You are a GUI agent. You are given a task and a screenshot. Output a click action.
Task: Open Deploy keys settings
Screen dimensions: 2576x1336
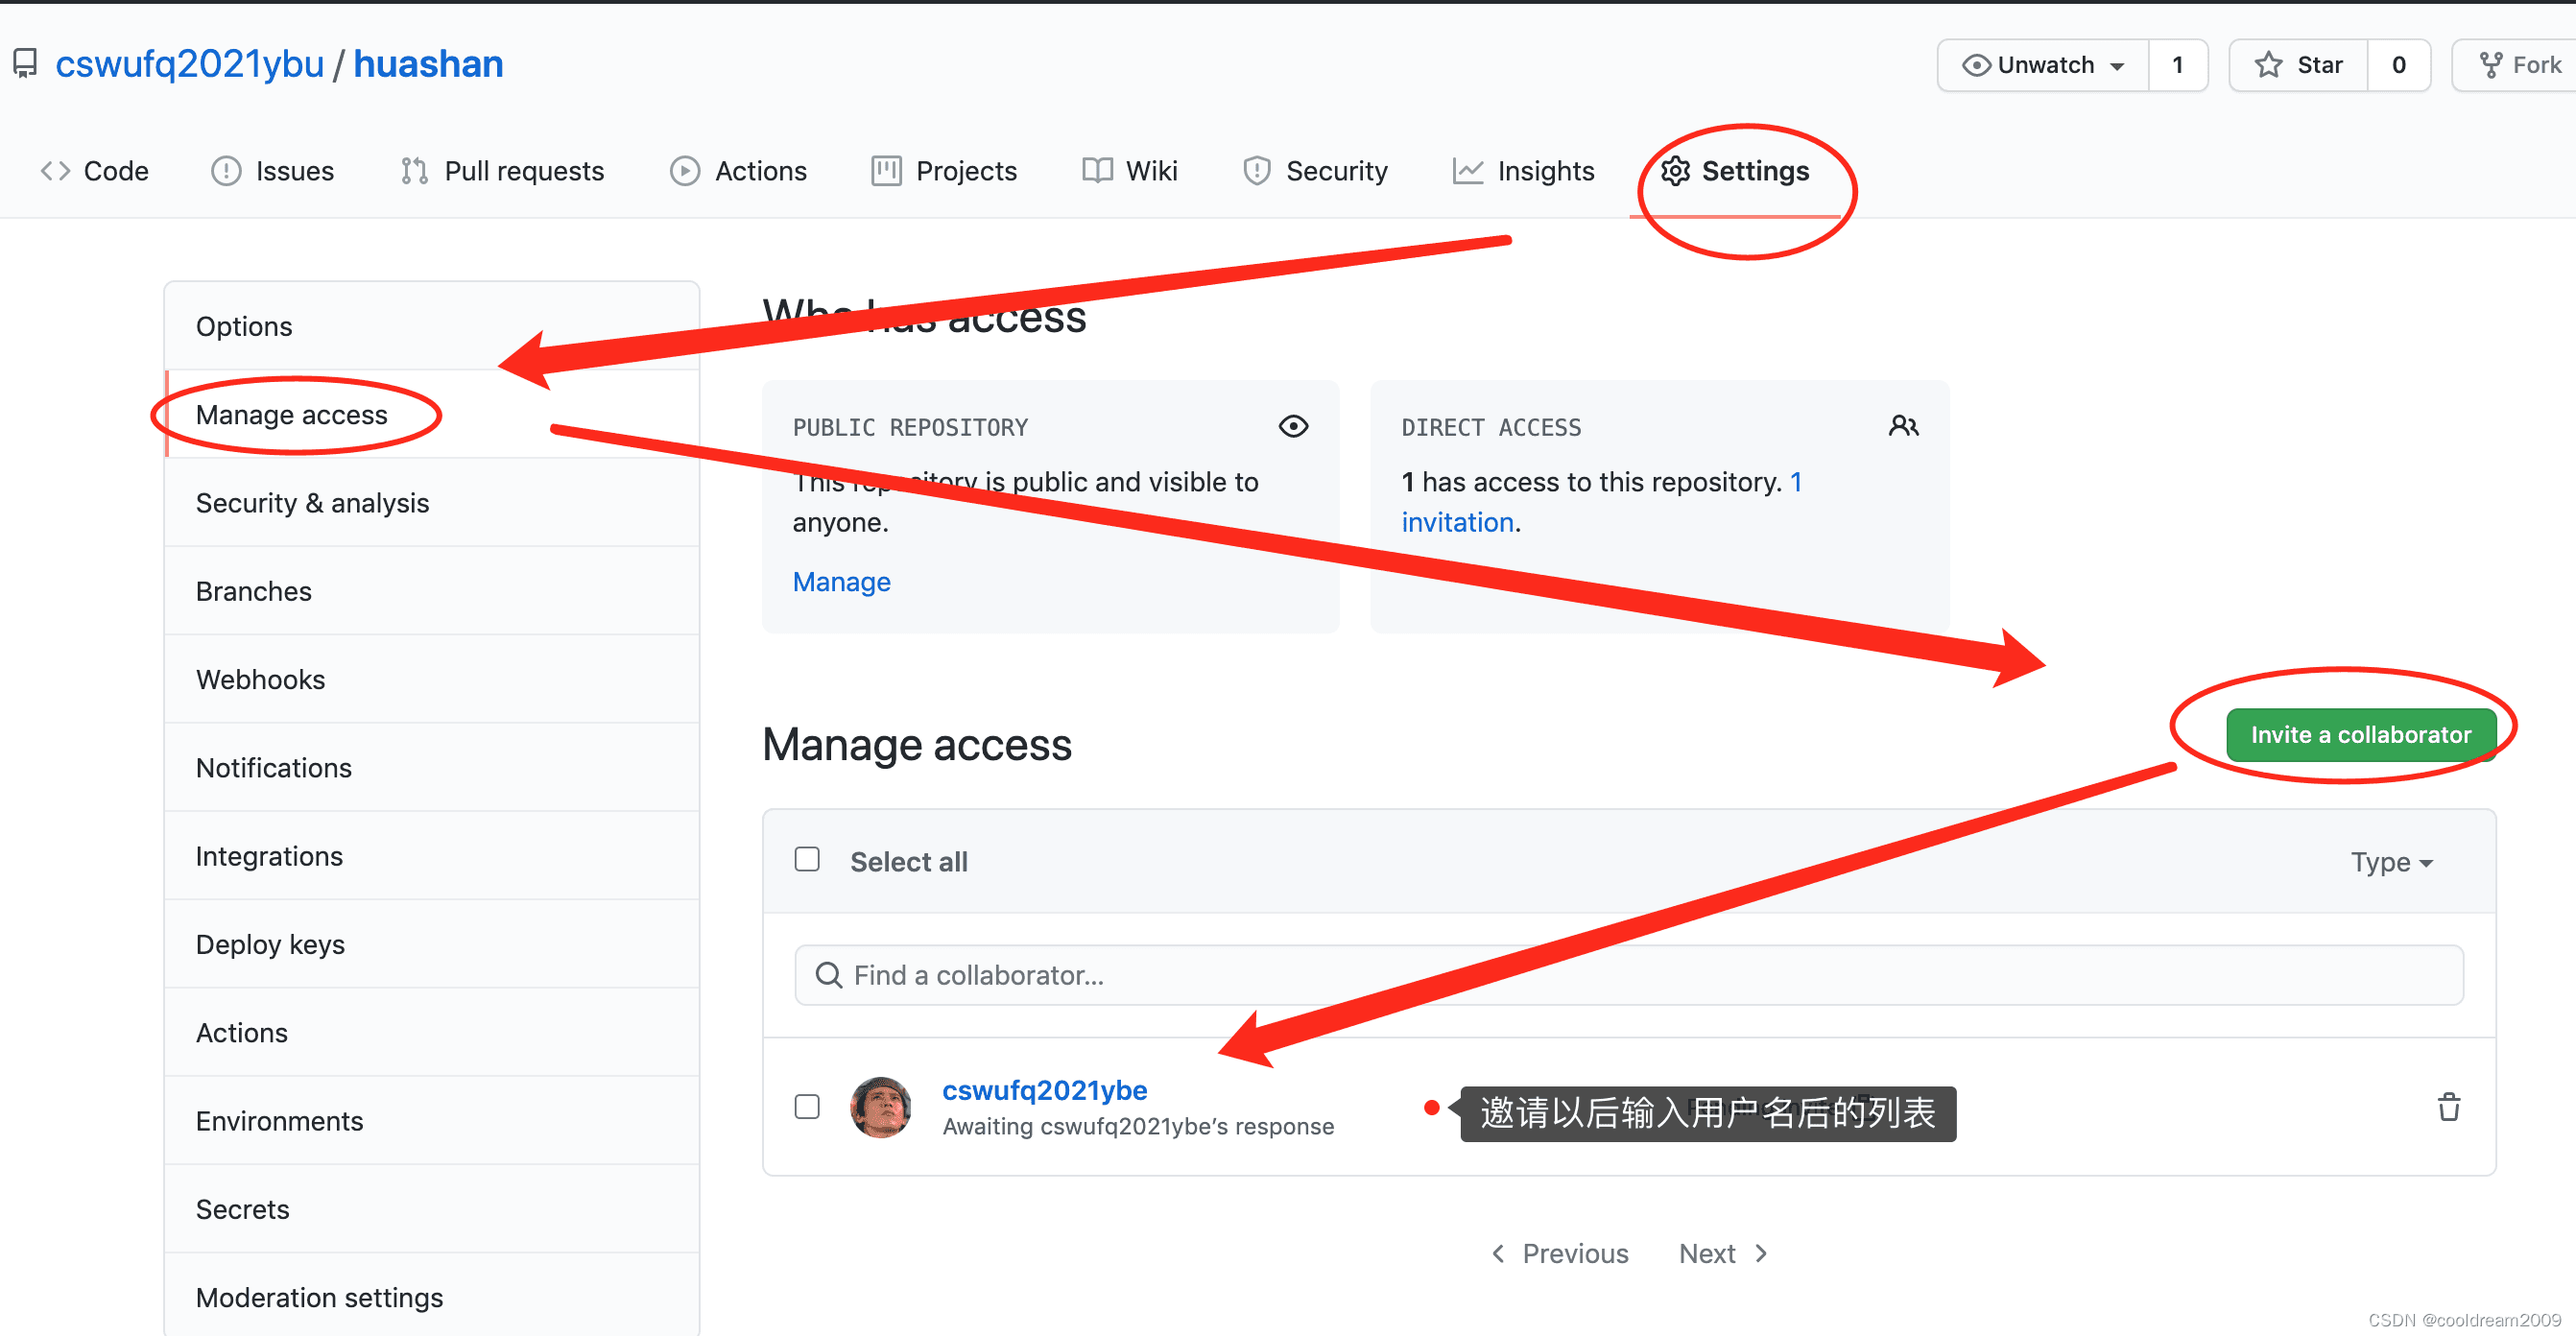coord(432,944)
